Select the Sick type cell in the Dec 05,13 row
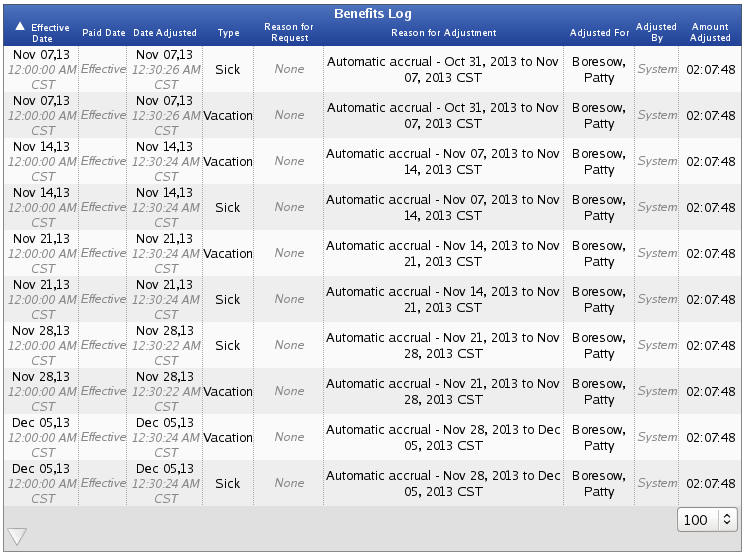 click(228, 483)
